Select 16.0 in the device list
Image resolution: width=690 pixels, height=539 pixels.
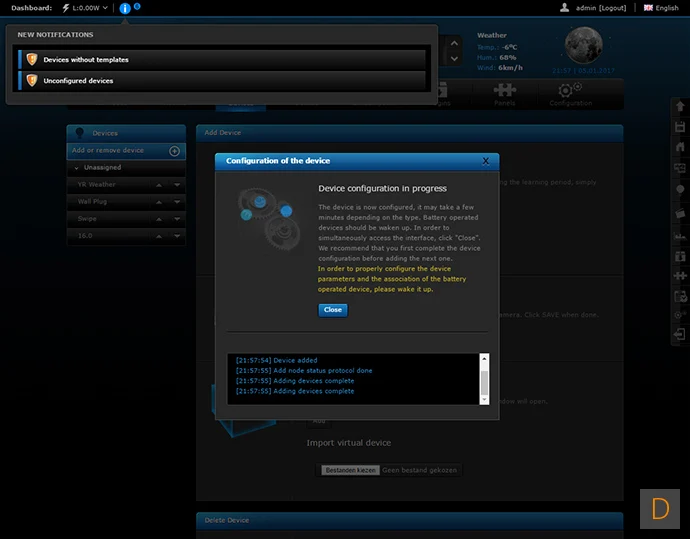85,236
